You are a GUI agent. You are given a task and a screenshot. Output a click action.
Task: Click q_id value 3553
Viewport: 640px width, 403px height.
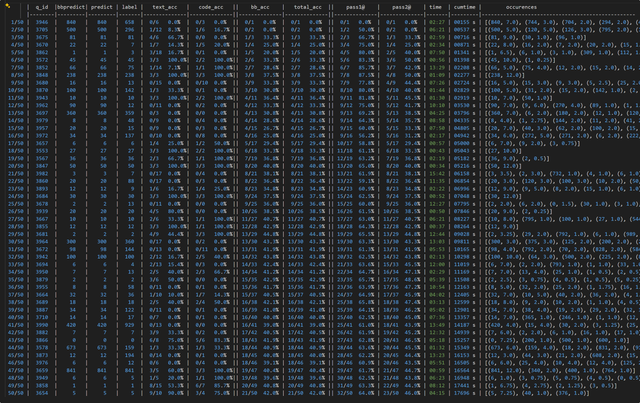coord(42,151)
